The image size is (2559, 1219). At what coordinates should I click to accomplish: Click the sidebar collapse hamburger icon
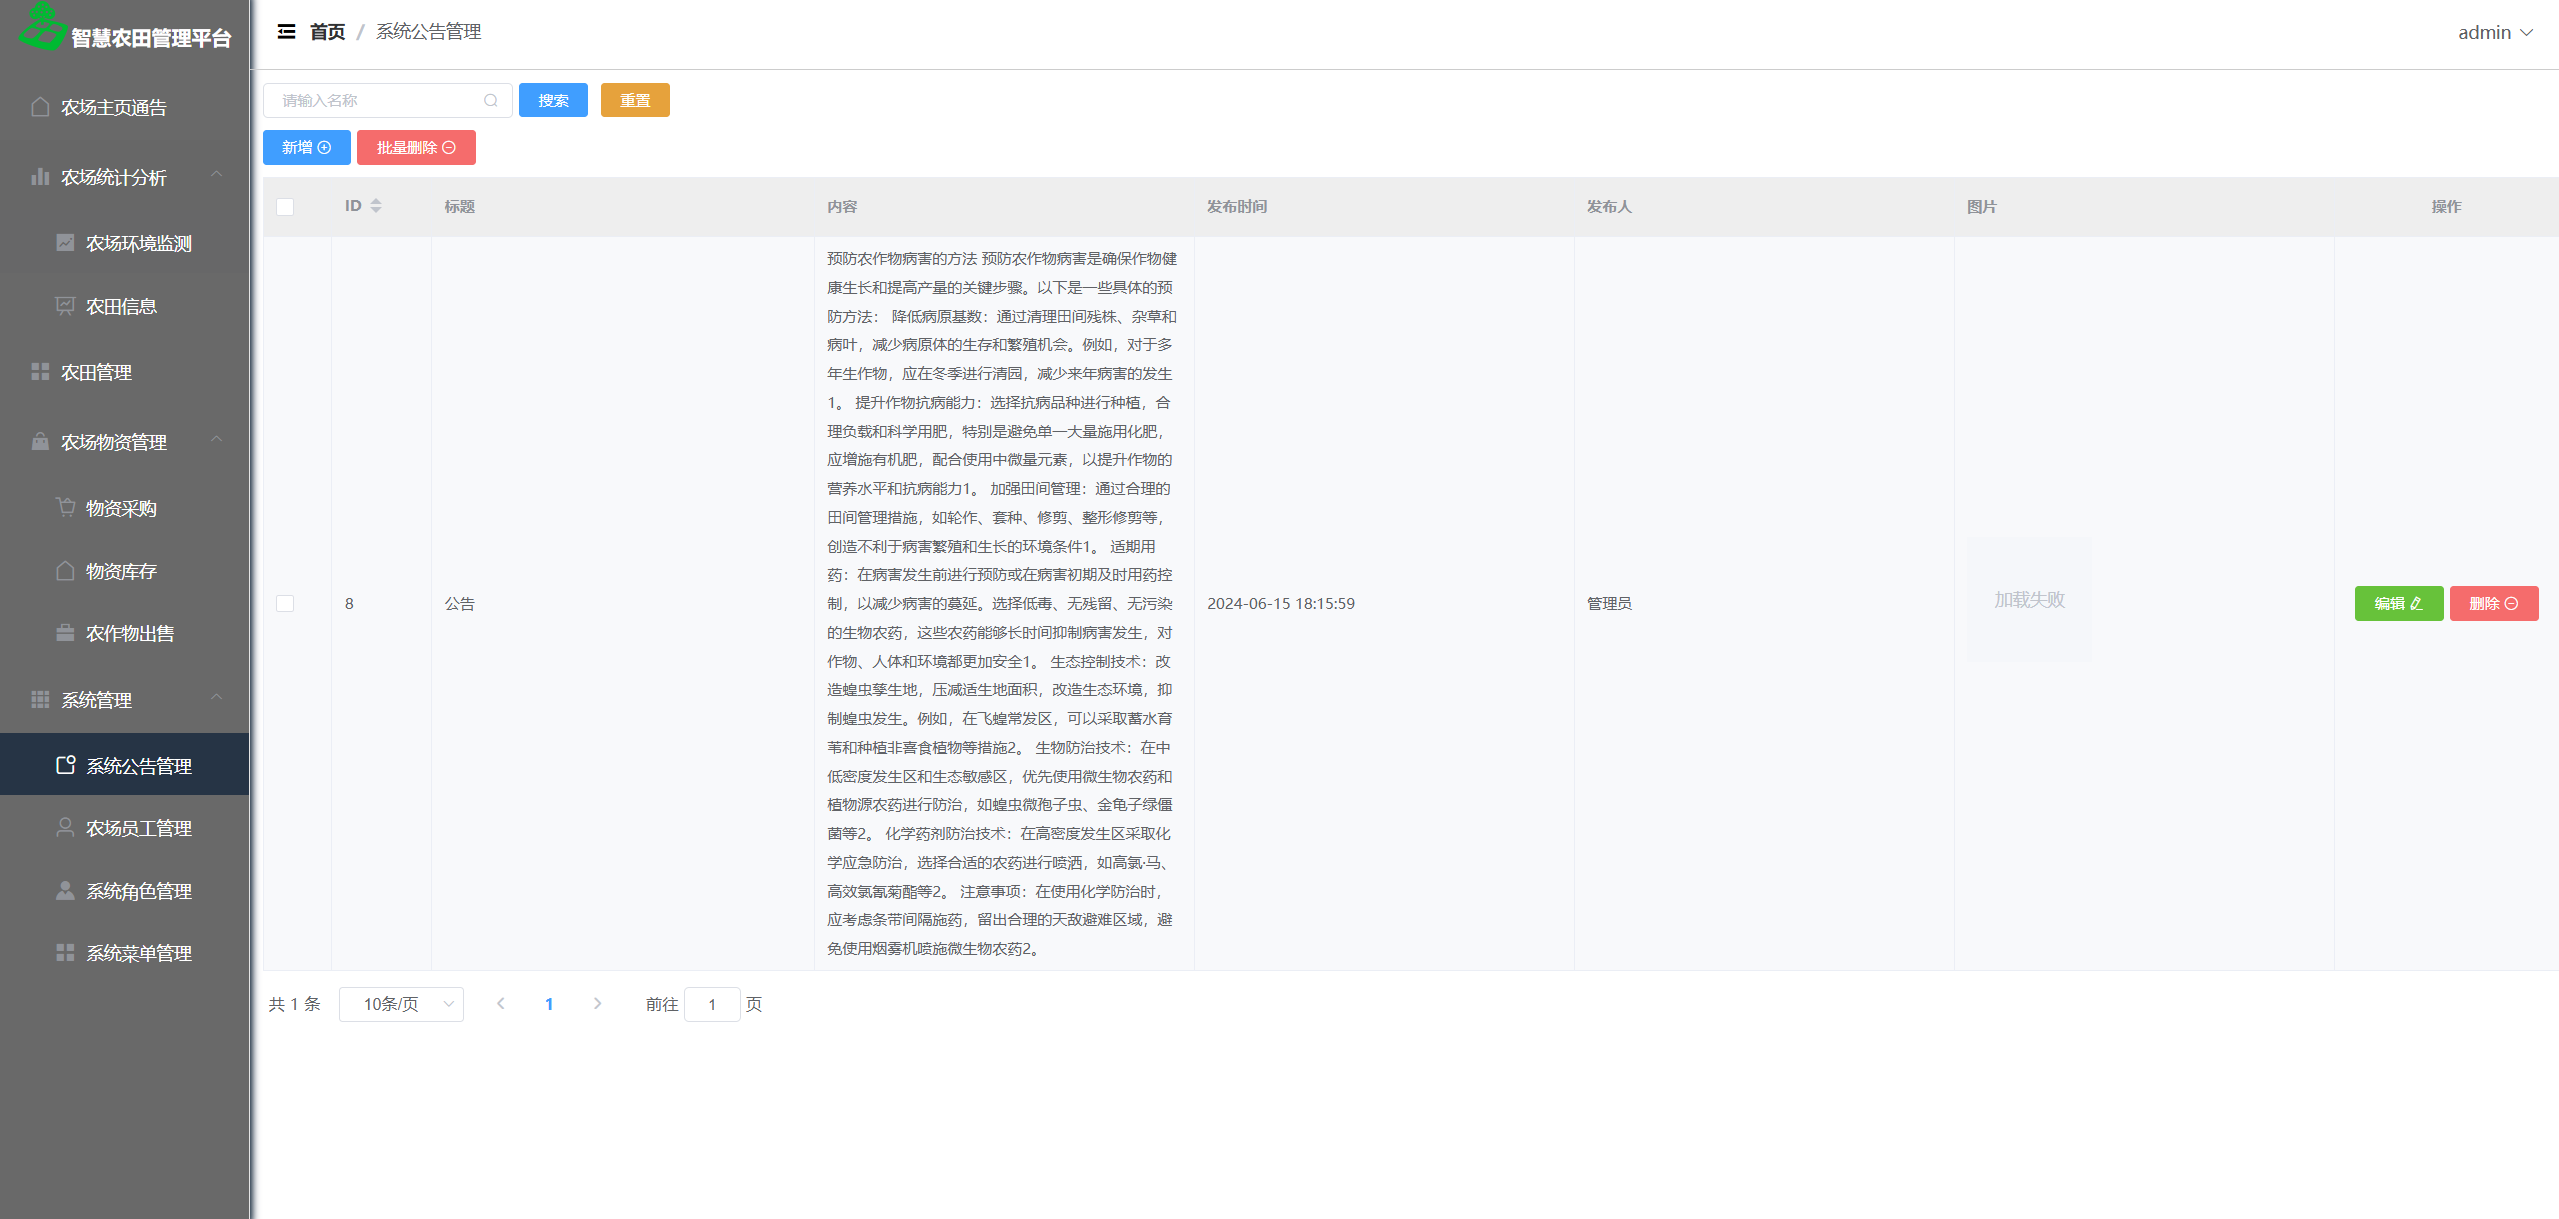tap(286, 32)
